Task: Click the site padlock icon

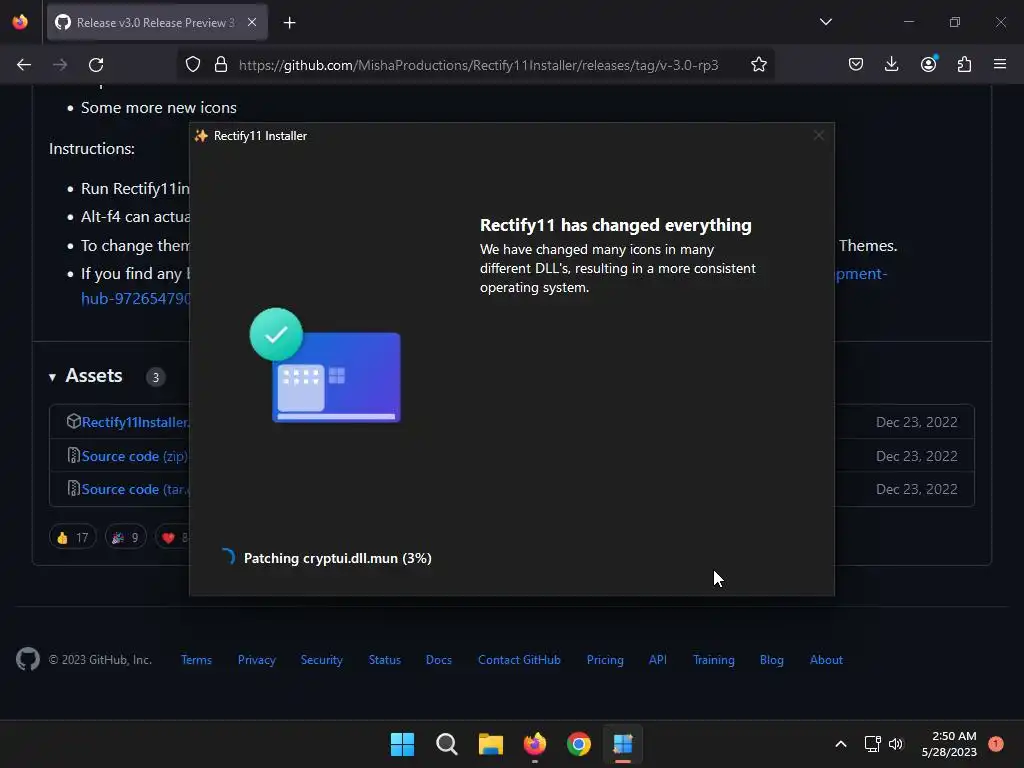Action: [221, 65]
